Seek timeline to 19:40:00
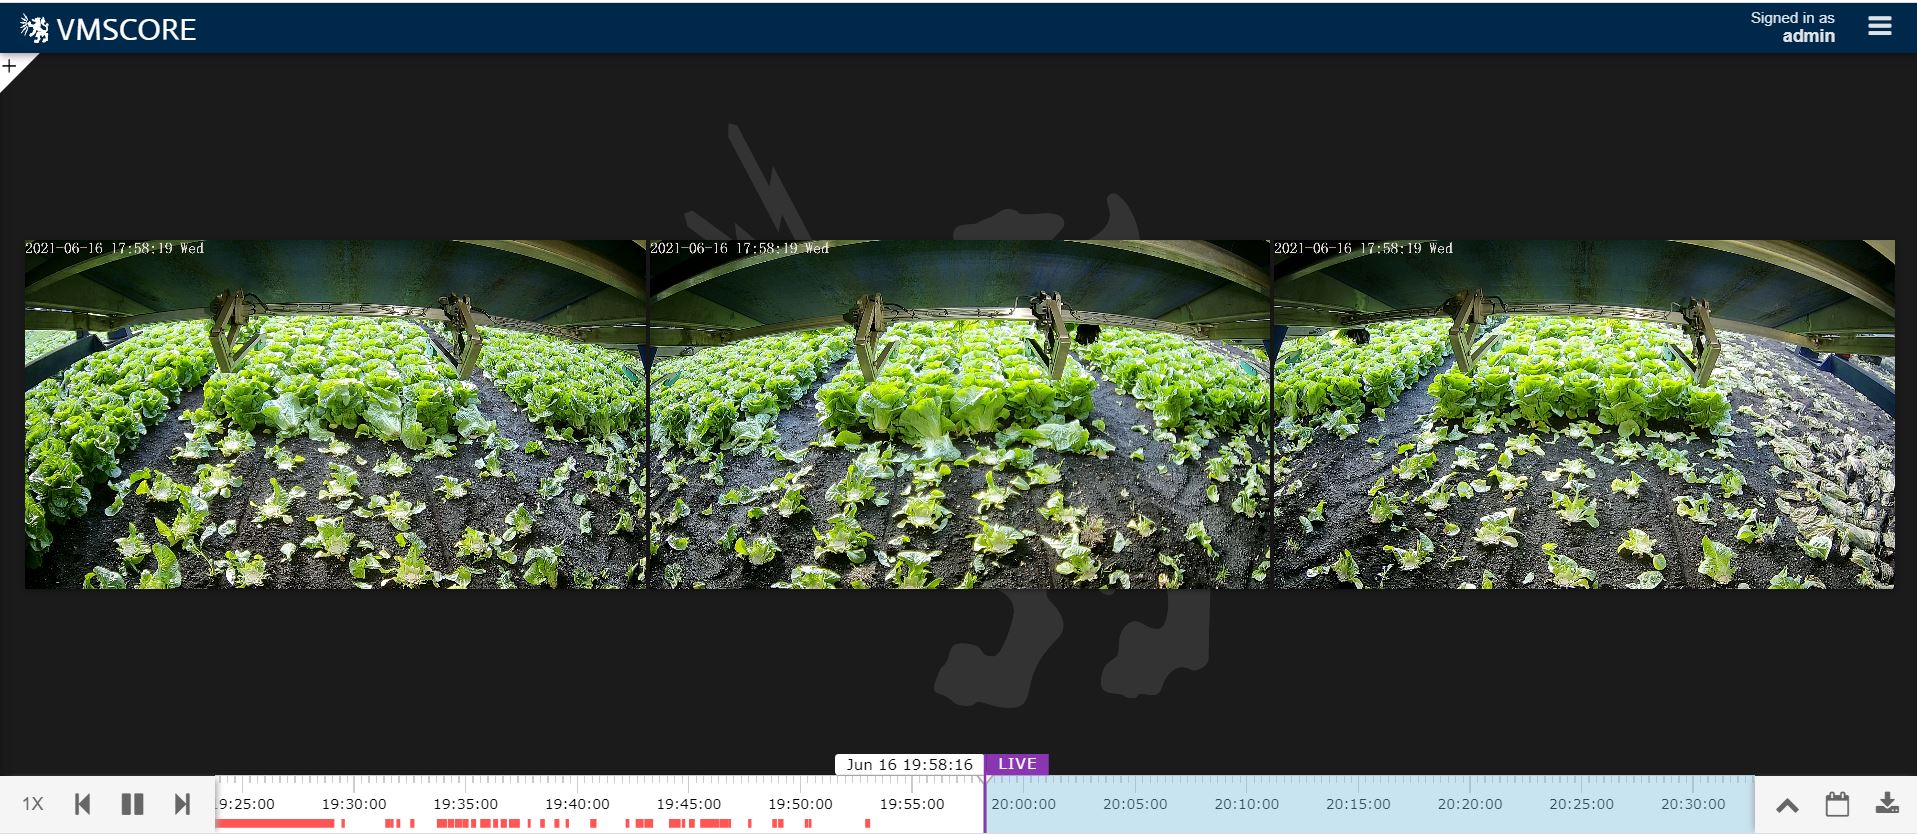 coord(577,804)
